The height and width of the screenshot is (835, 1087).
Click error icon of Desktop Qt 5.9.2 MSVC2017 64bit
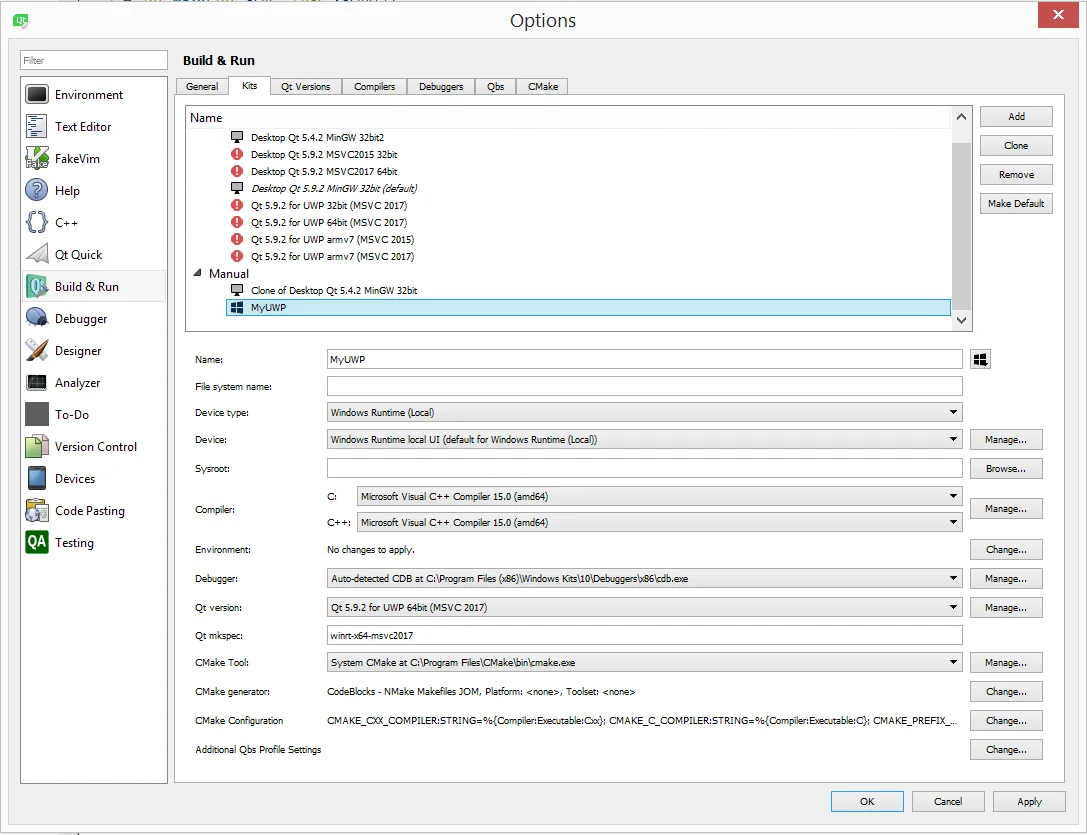click(237, 171)
